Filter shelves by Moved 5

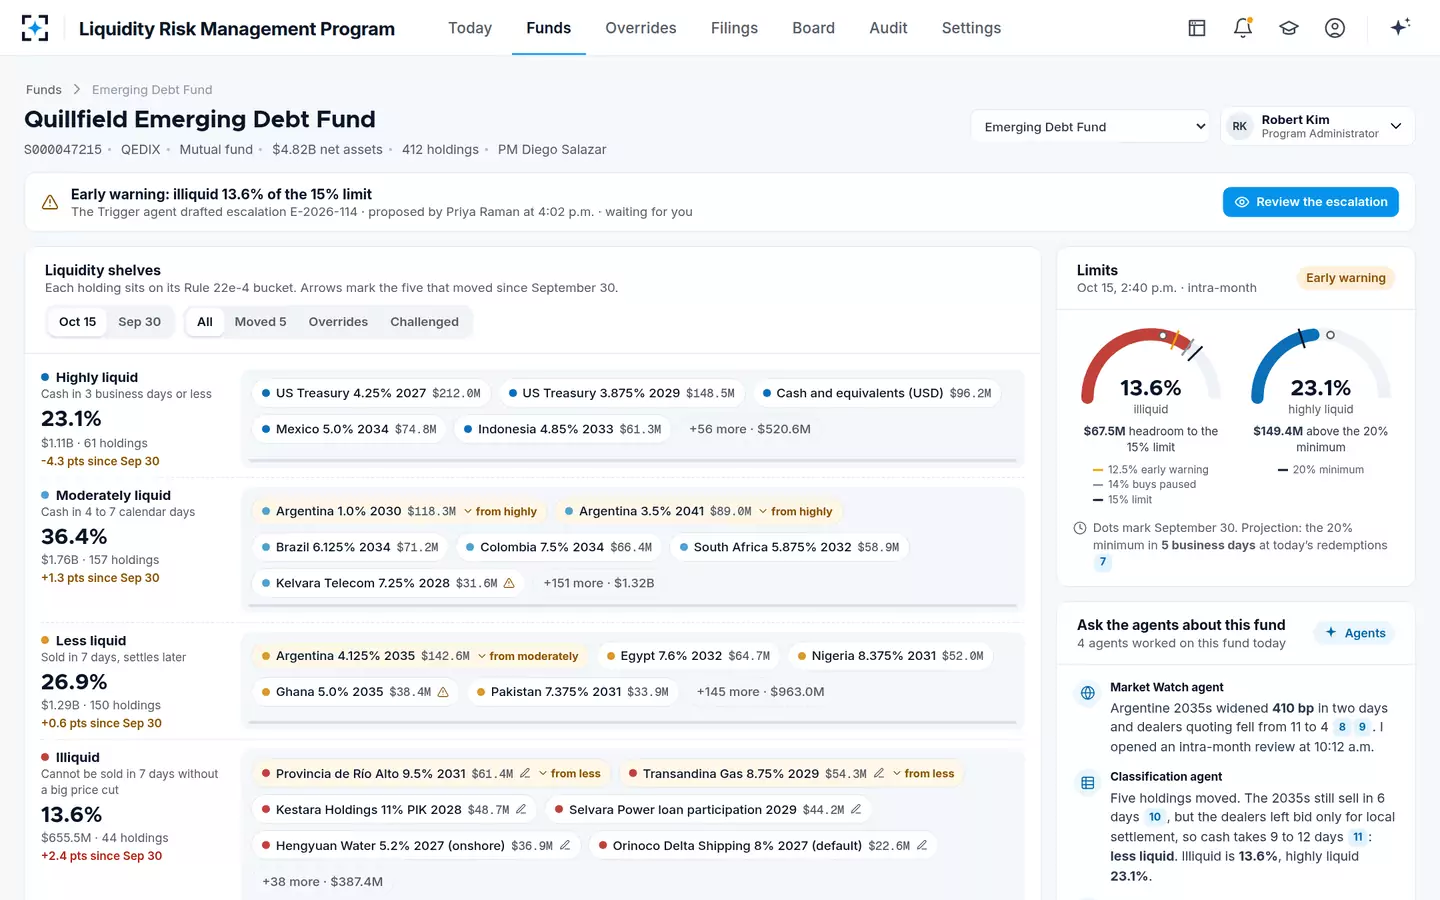pyautogui.click(x=260, y=322)
